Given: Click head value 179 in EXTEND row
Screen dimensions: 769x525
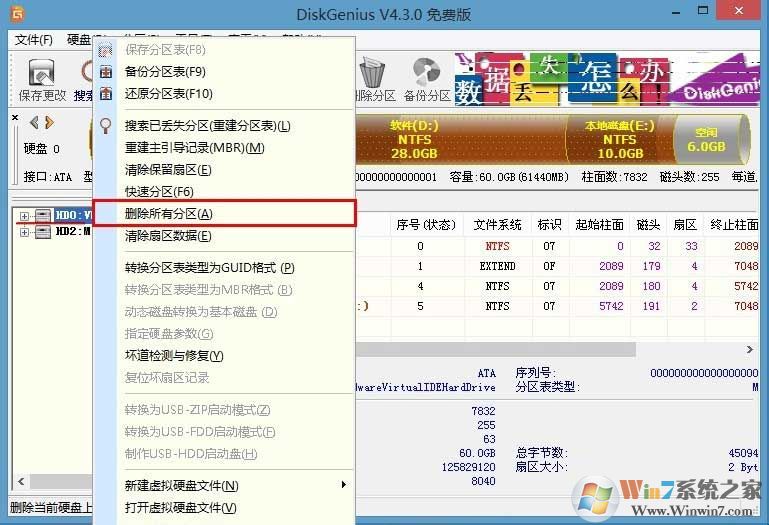Looking at the screenshot, I should [651, 266].
